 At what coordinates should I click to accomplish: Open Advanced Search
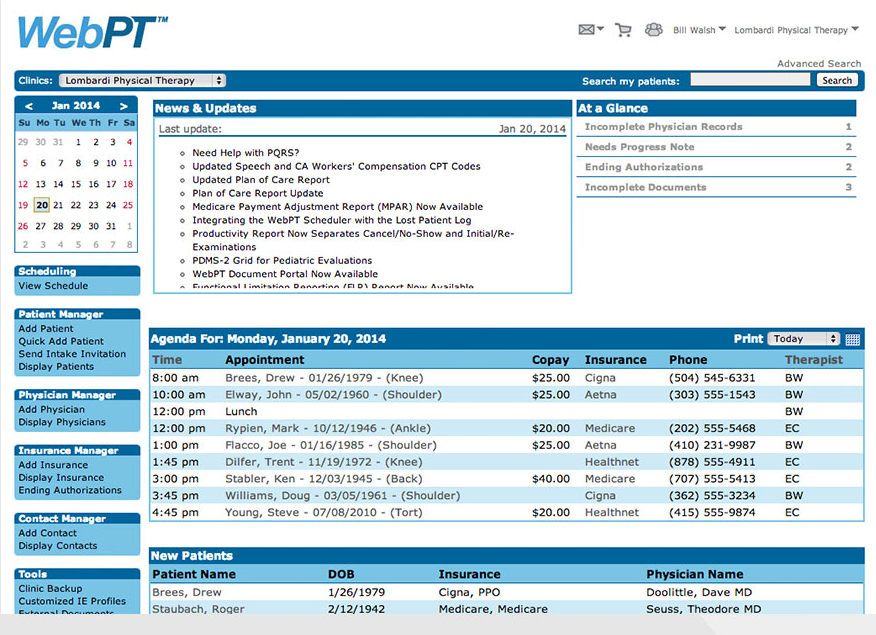[818, 63]
